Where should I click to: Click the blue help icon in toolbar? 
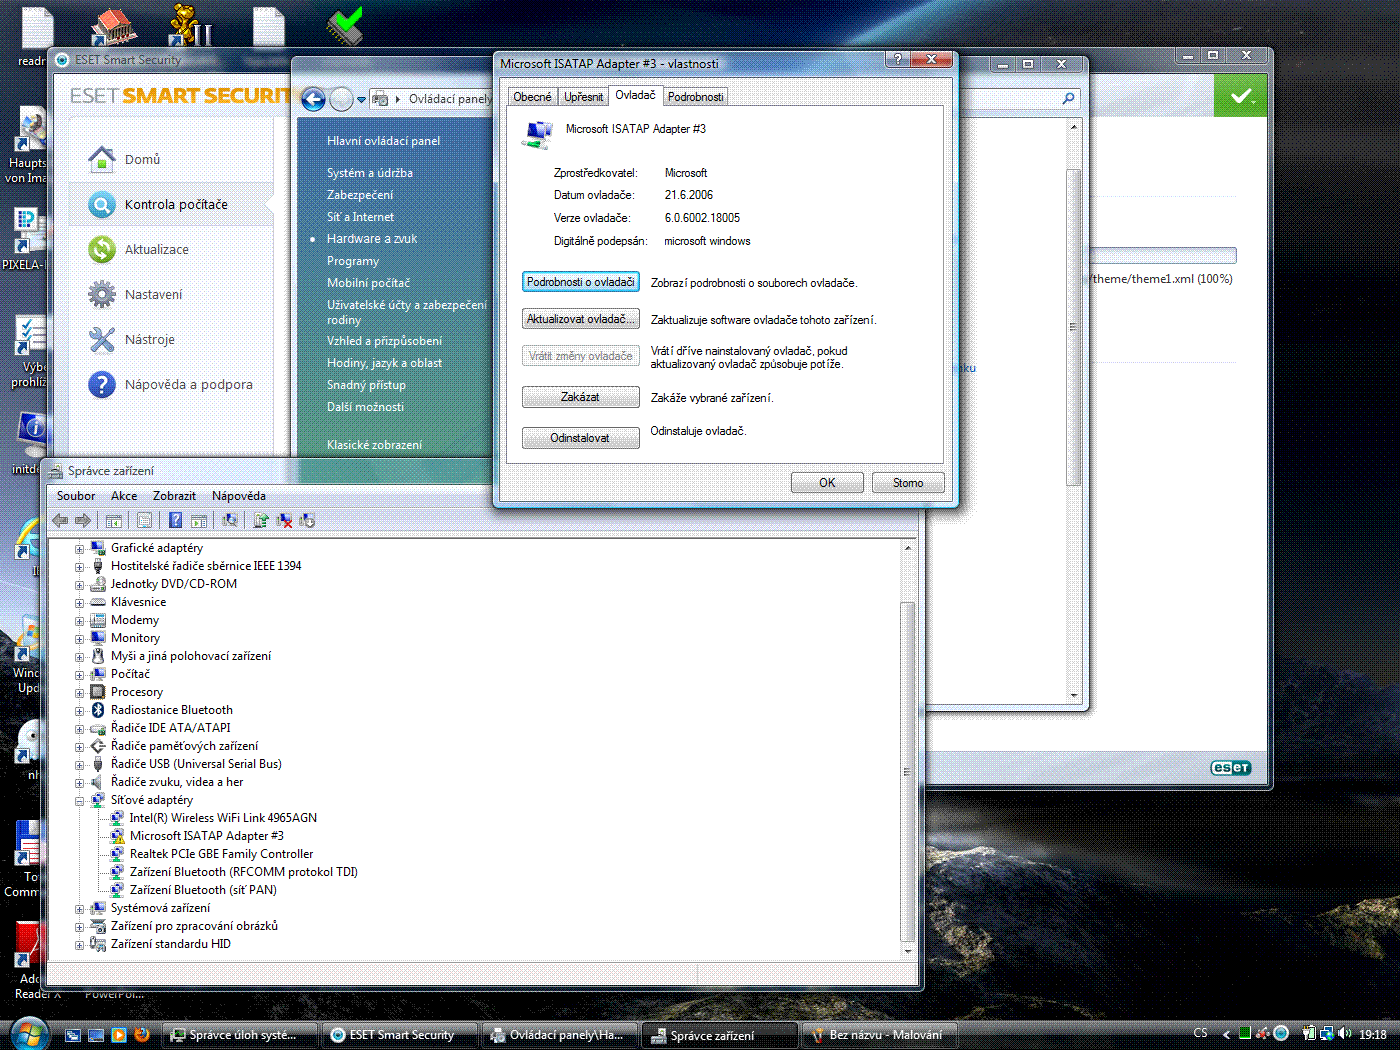(175, 520)
